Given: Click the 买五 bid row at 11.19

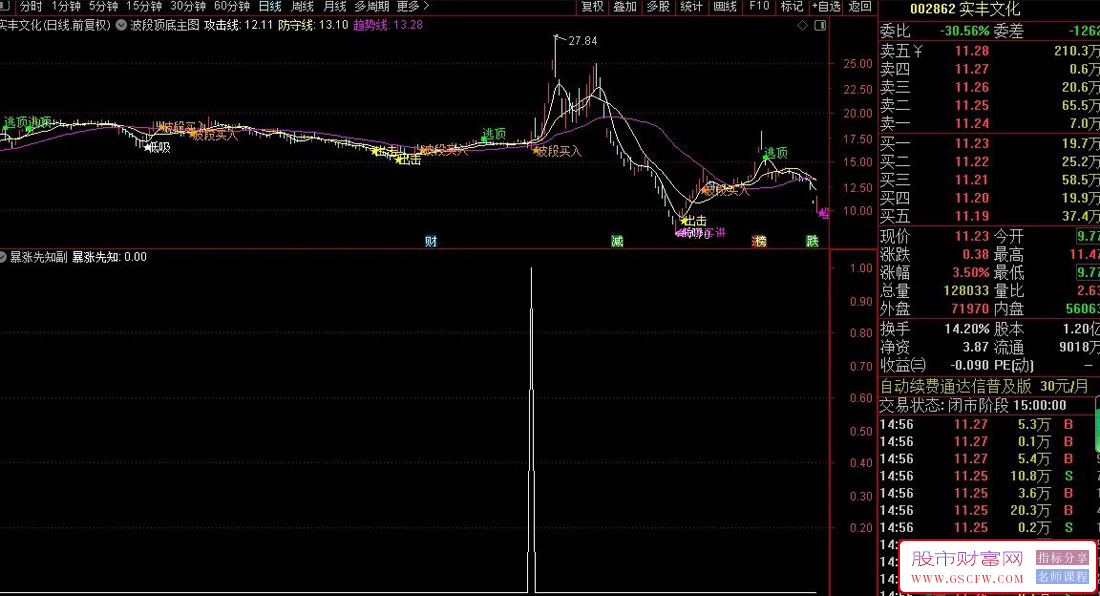Looking at the screenshot, I should tap(989, 216).
